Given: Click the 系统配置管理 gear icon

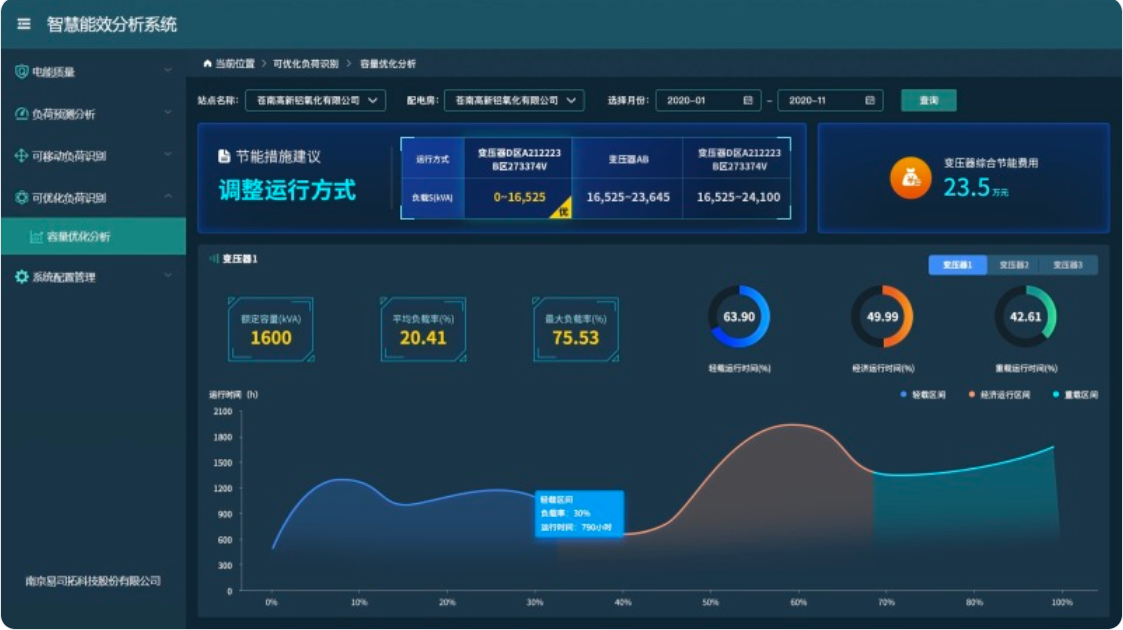Looking at the screenshot, I should pos(21,276).
